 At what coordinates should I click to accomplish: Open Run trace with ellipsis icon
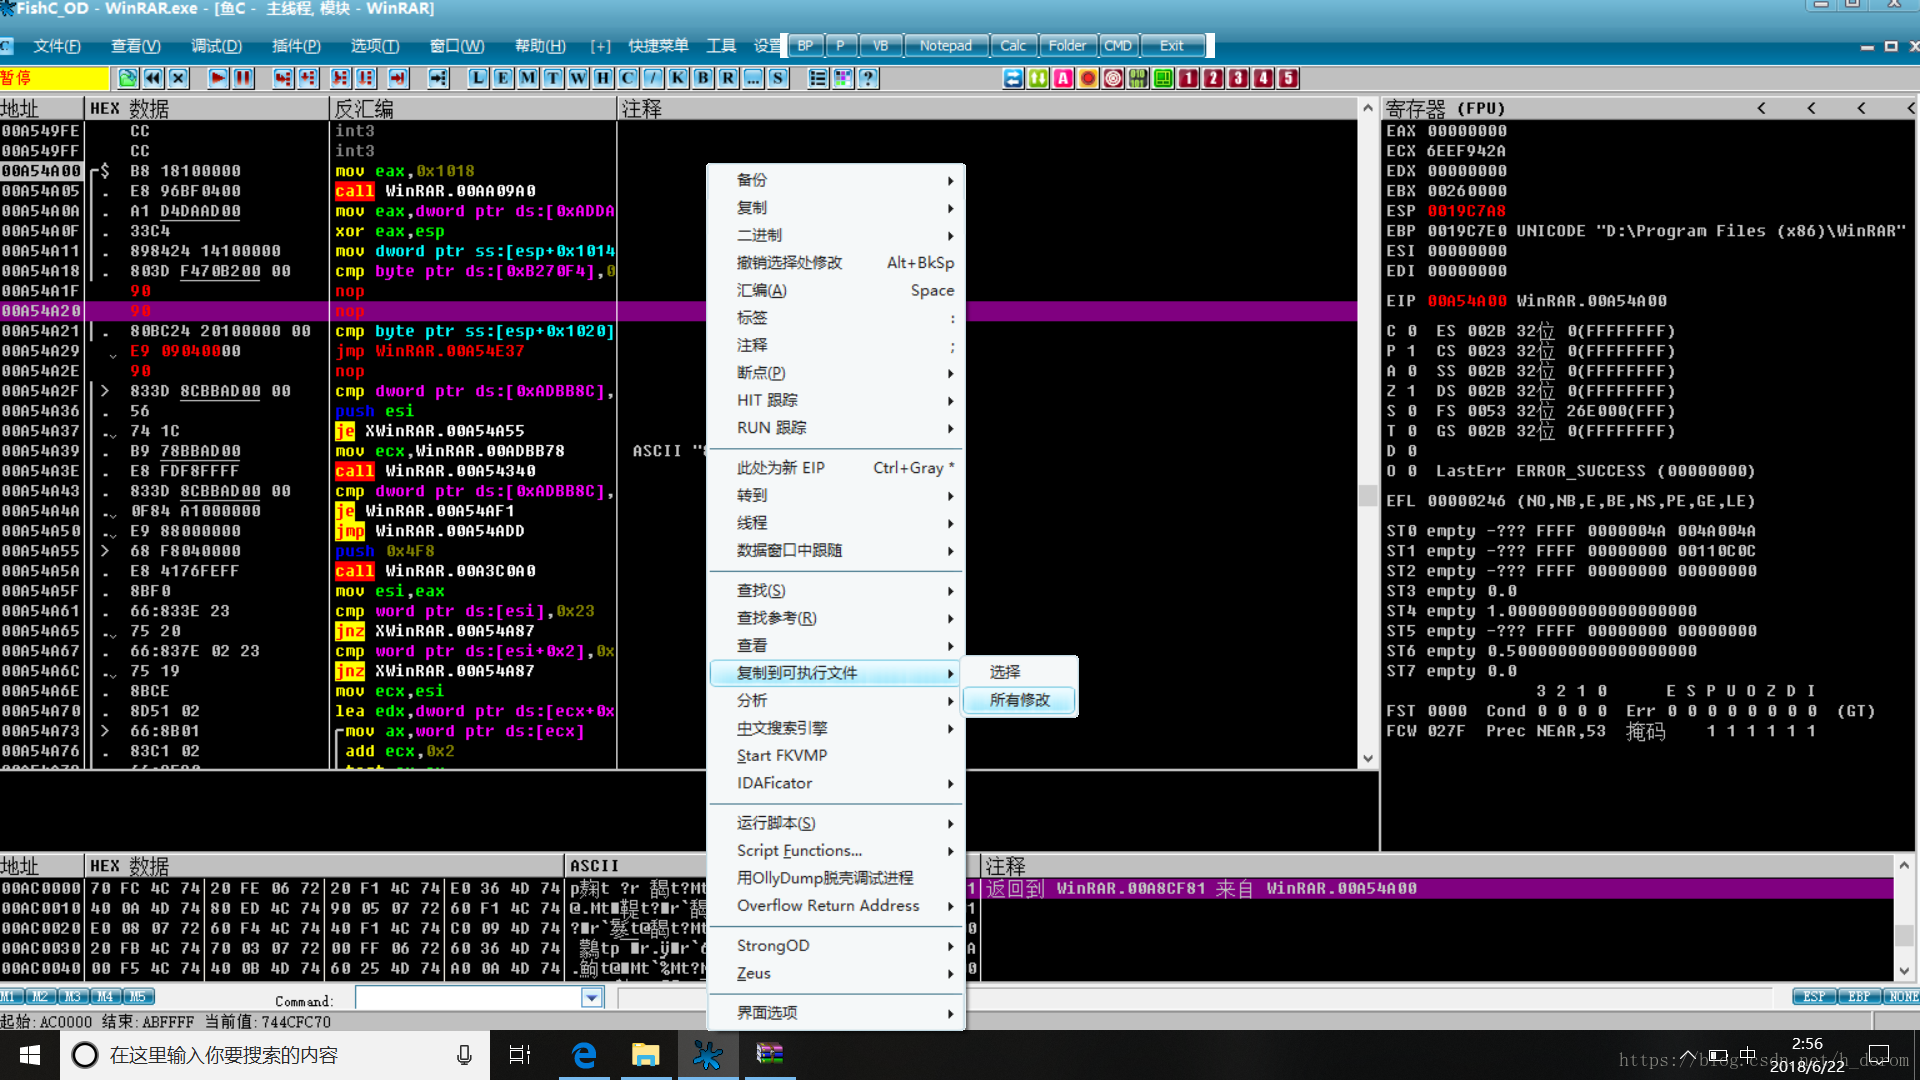click(753, 78)
